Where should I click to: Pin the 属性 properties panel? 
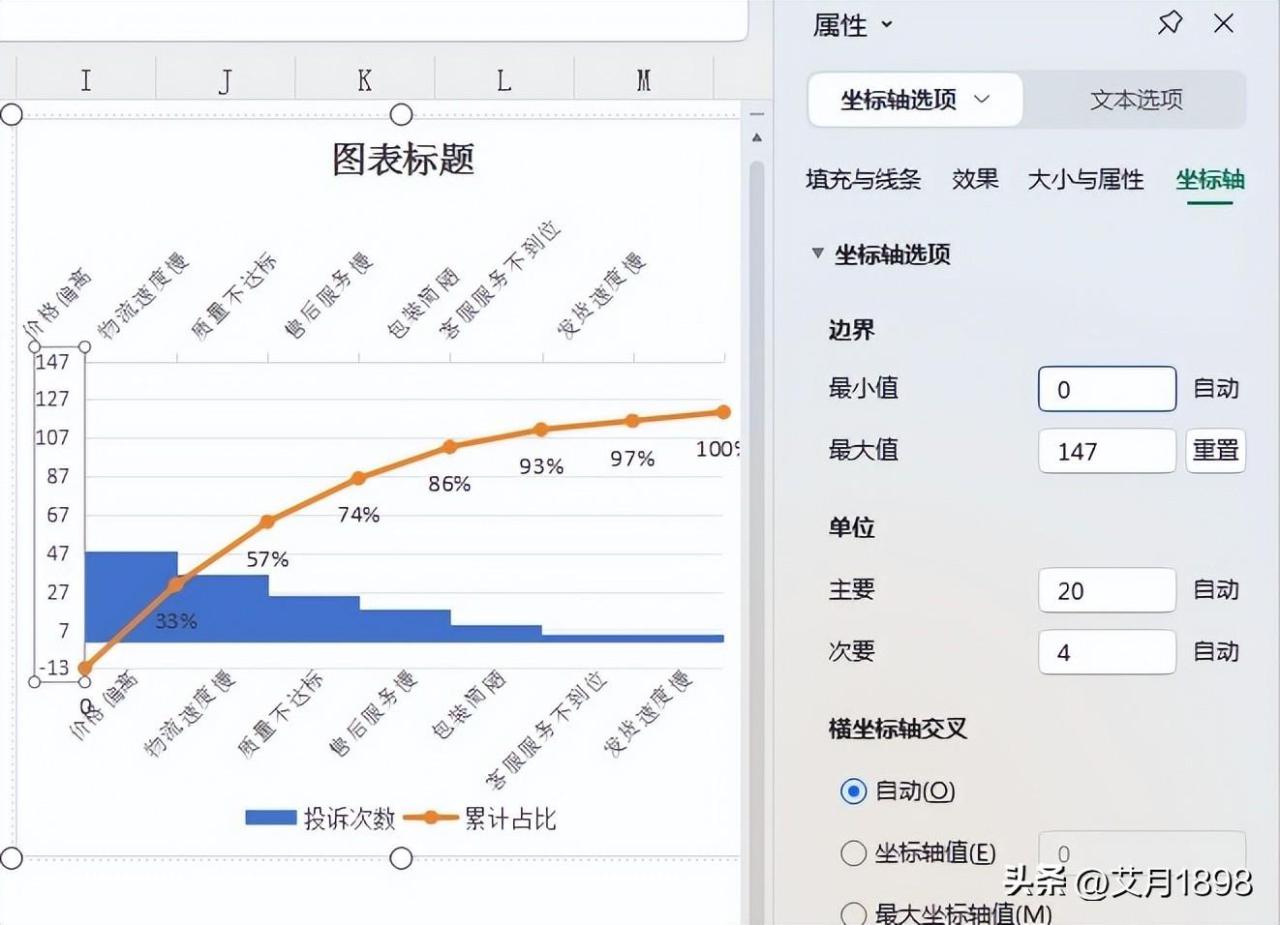(1170, 24)
